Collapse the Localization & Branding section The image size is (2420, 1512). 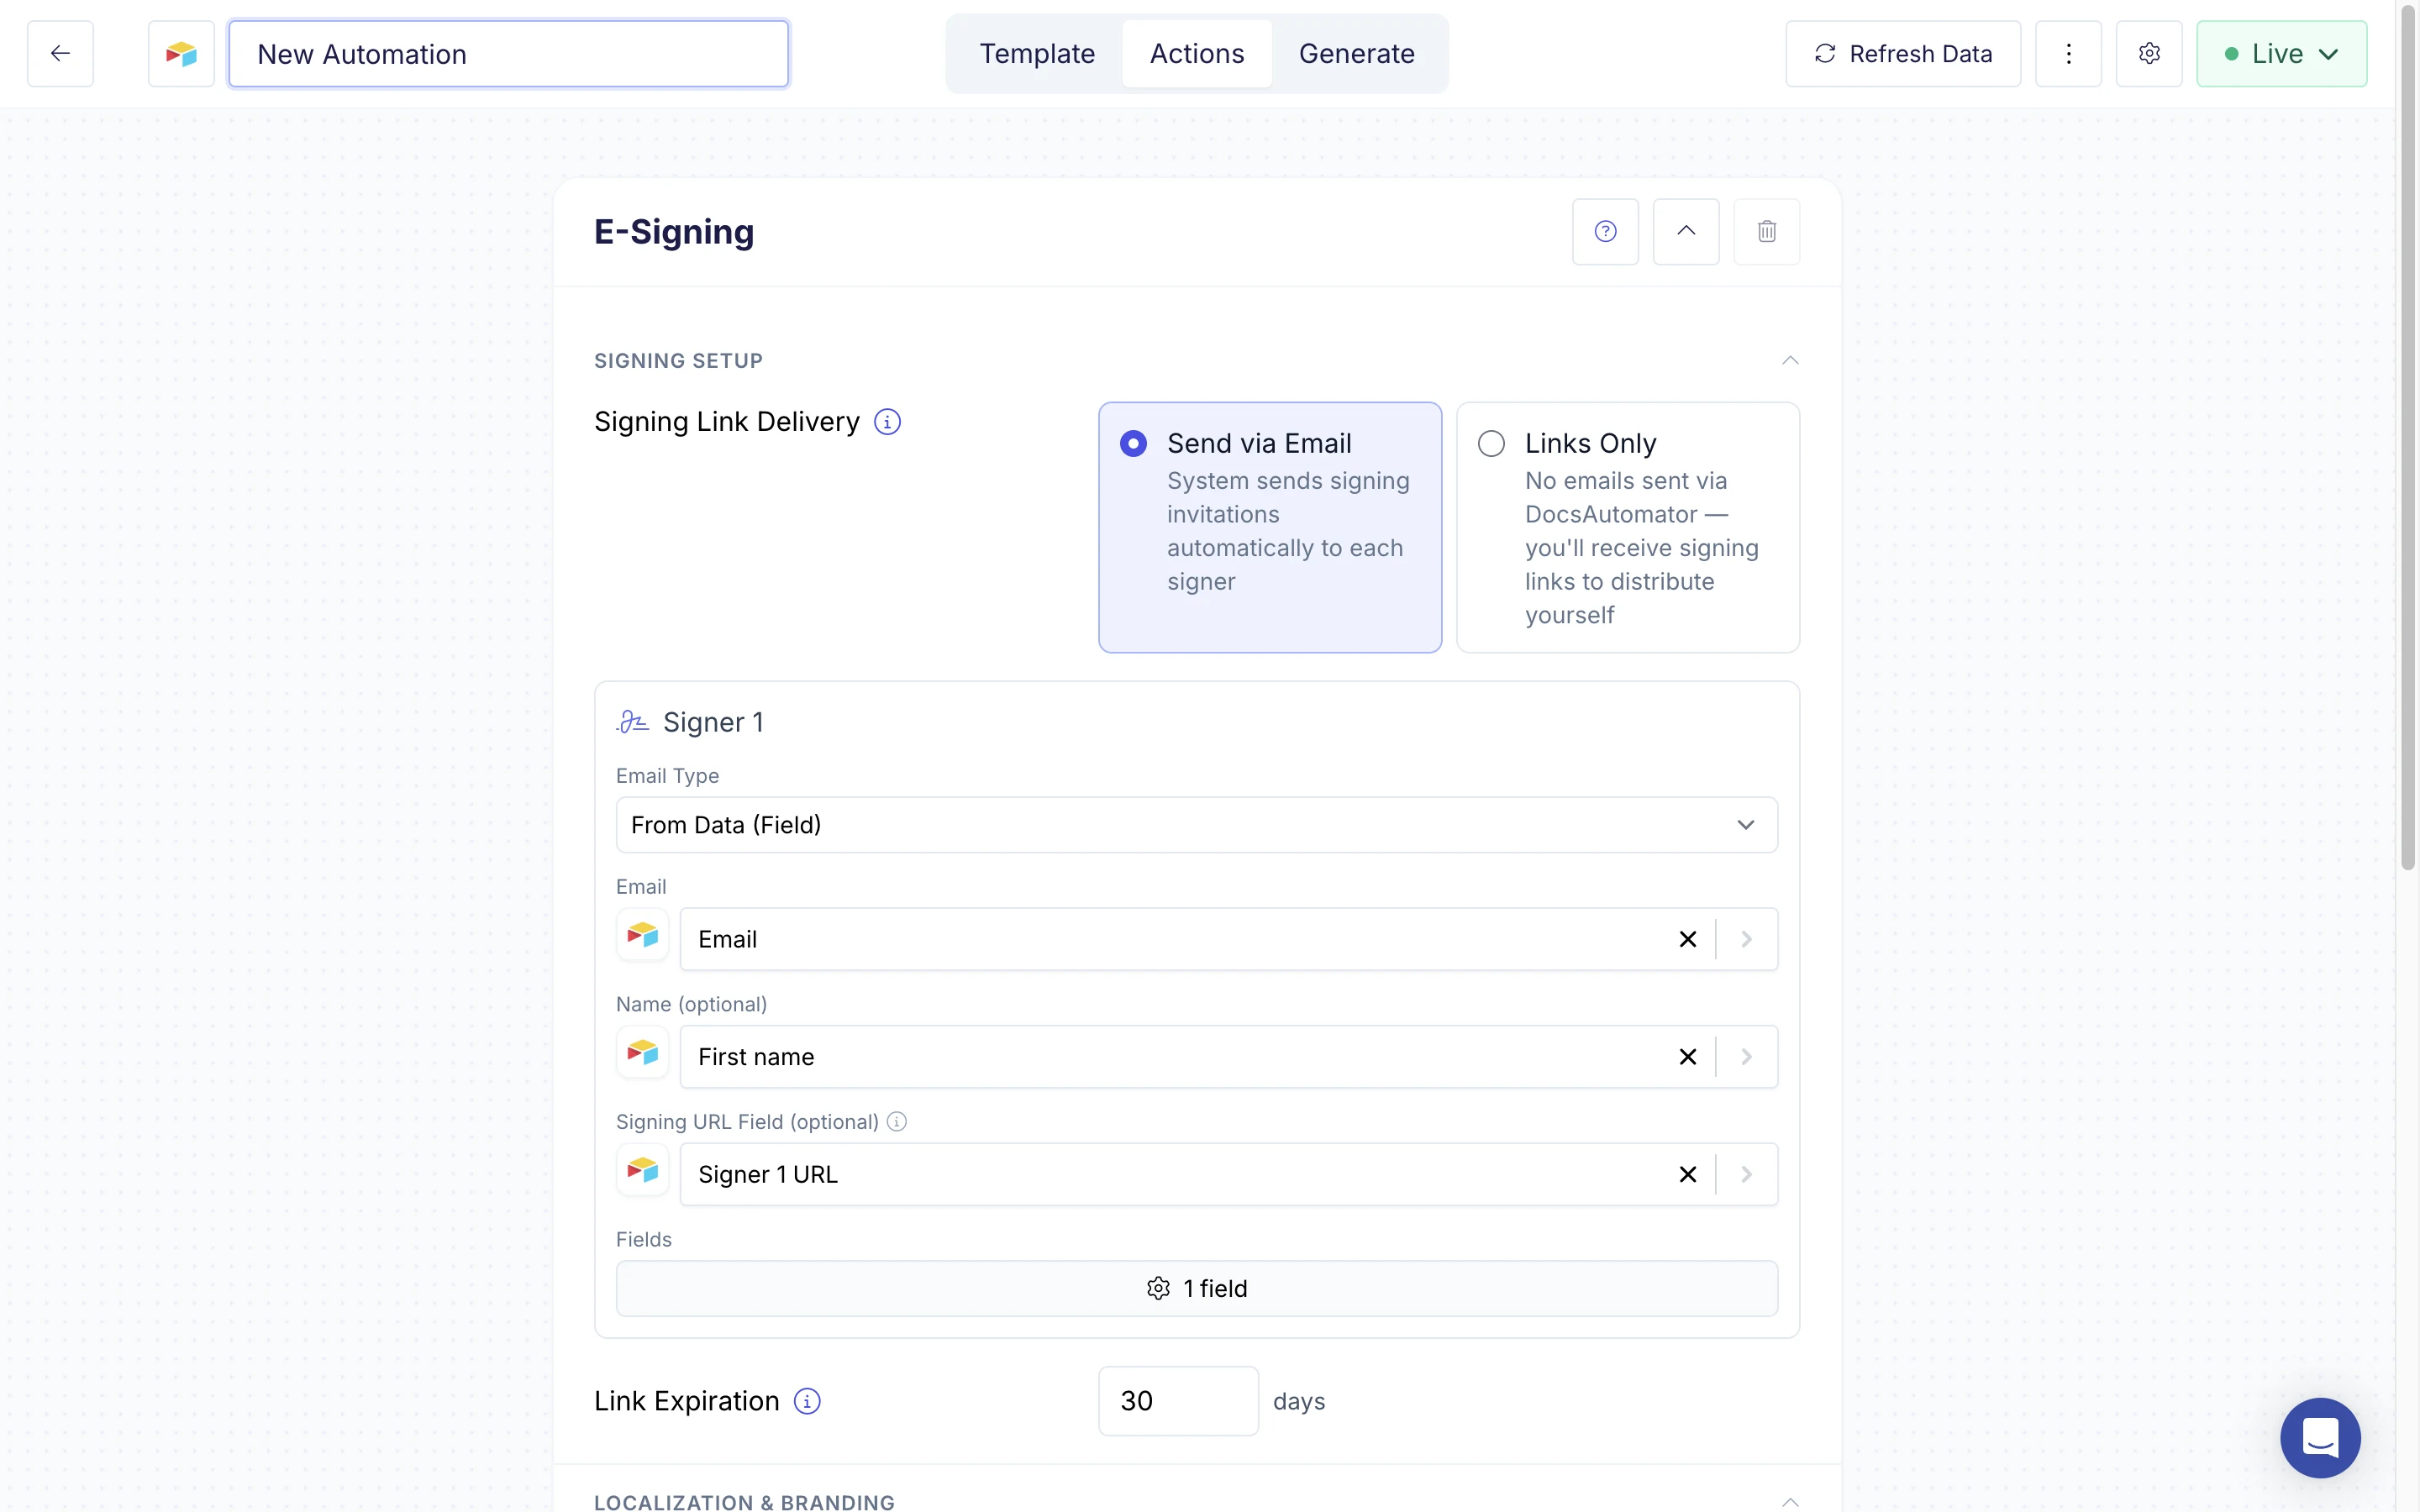click(1790, 1501)
